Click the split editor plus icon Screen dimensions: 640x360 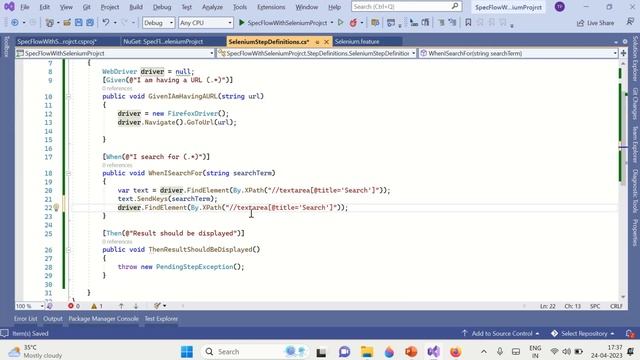623,53
